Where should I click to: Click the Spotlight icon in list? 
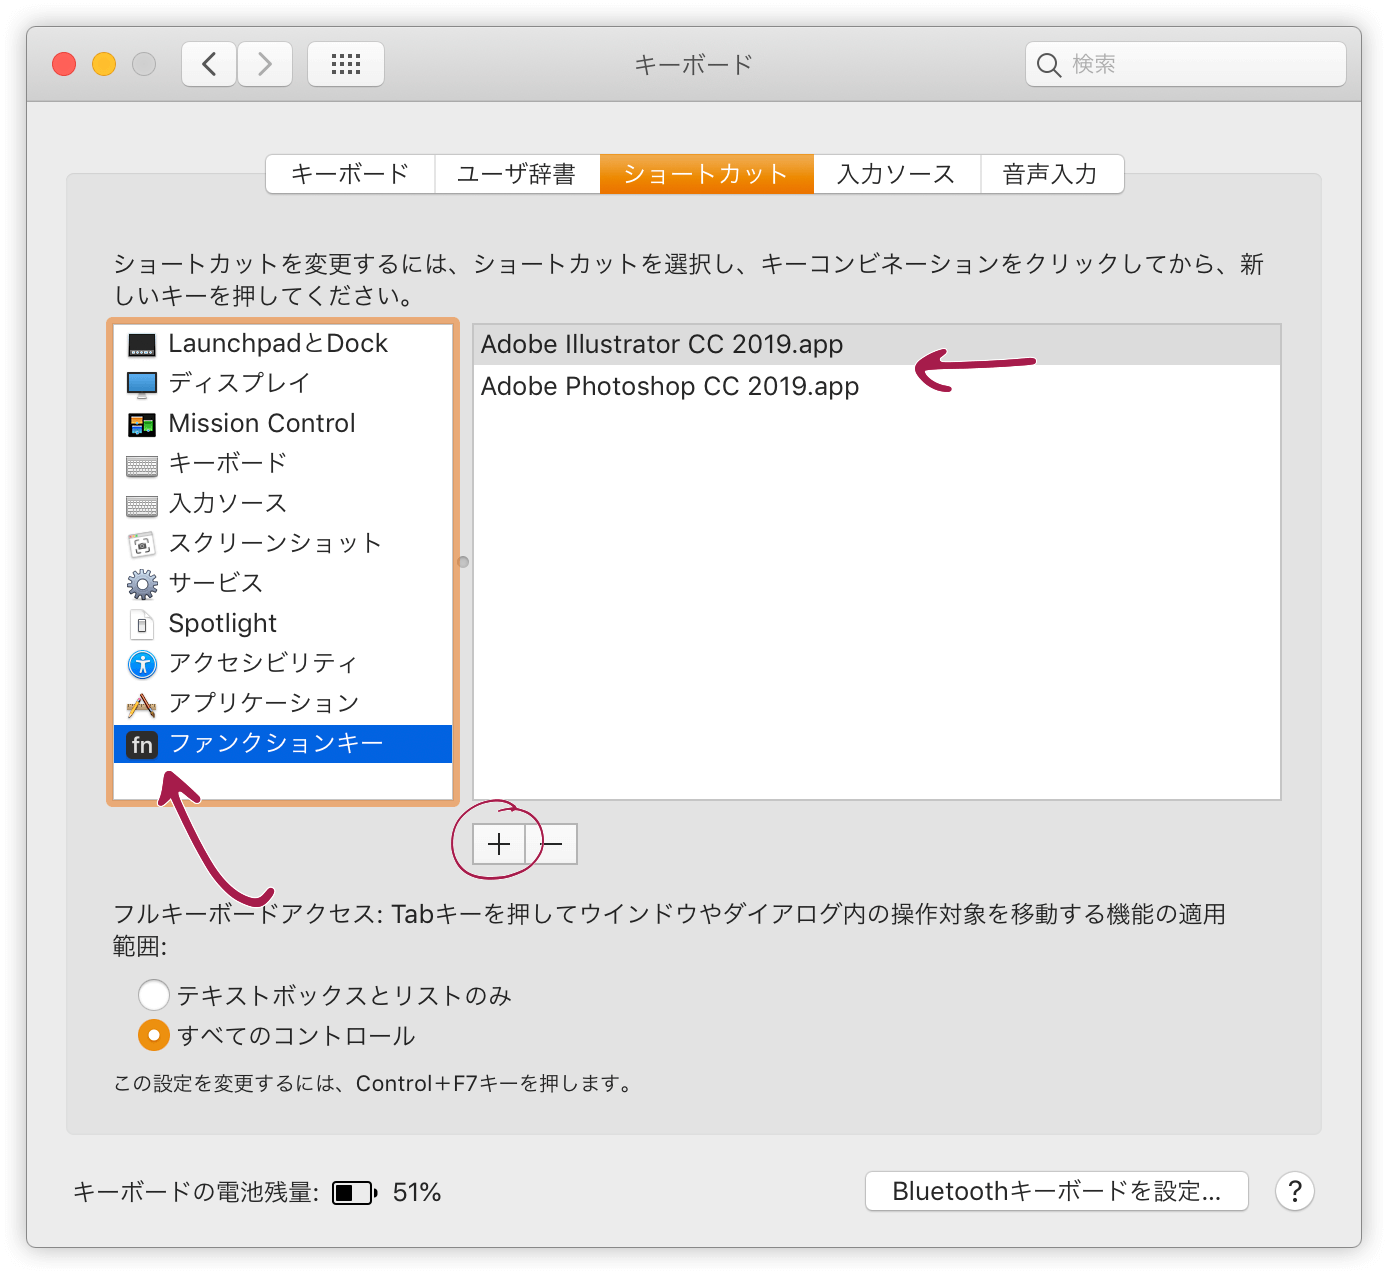point(142,625)
